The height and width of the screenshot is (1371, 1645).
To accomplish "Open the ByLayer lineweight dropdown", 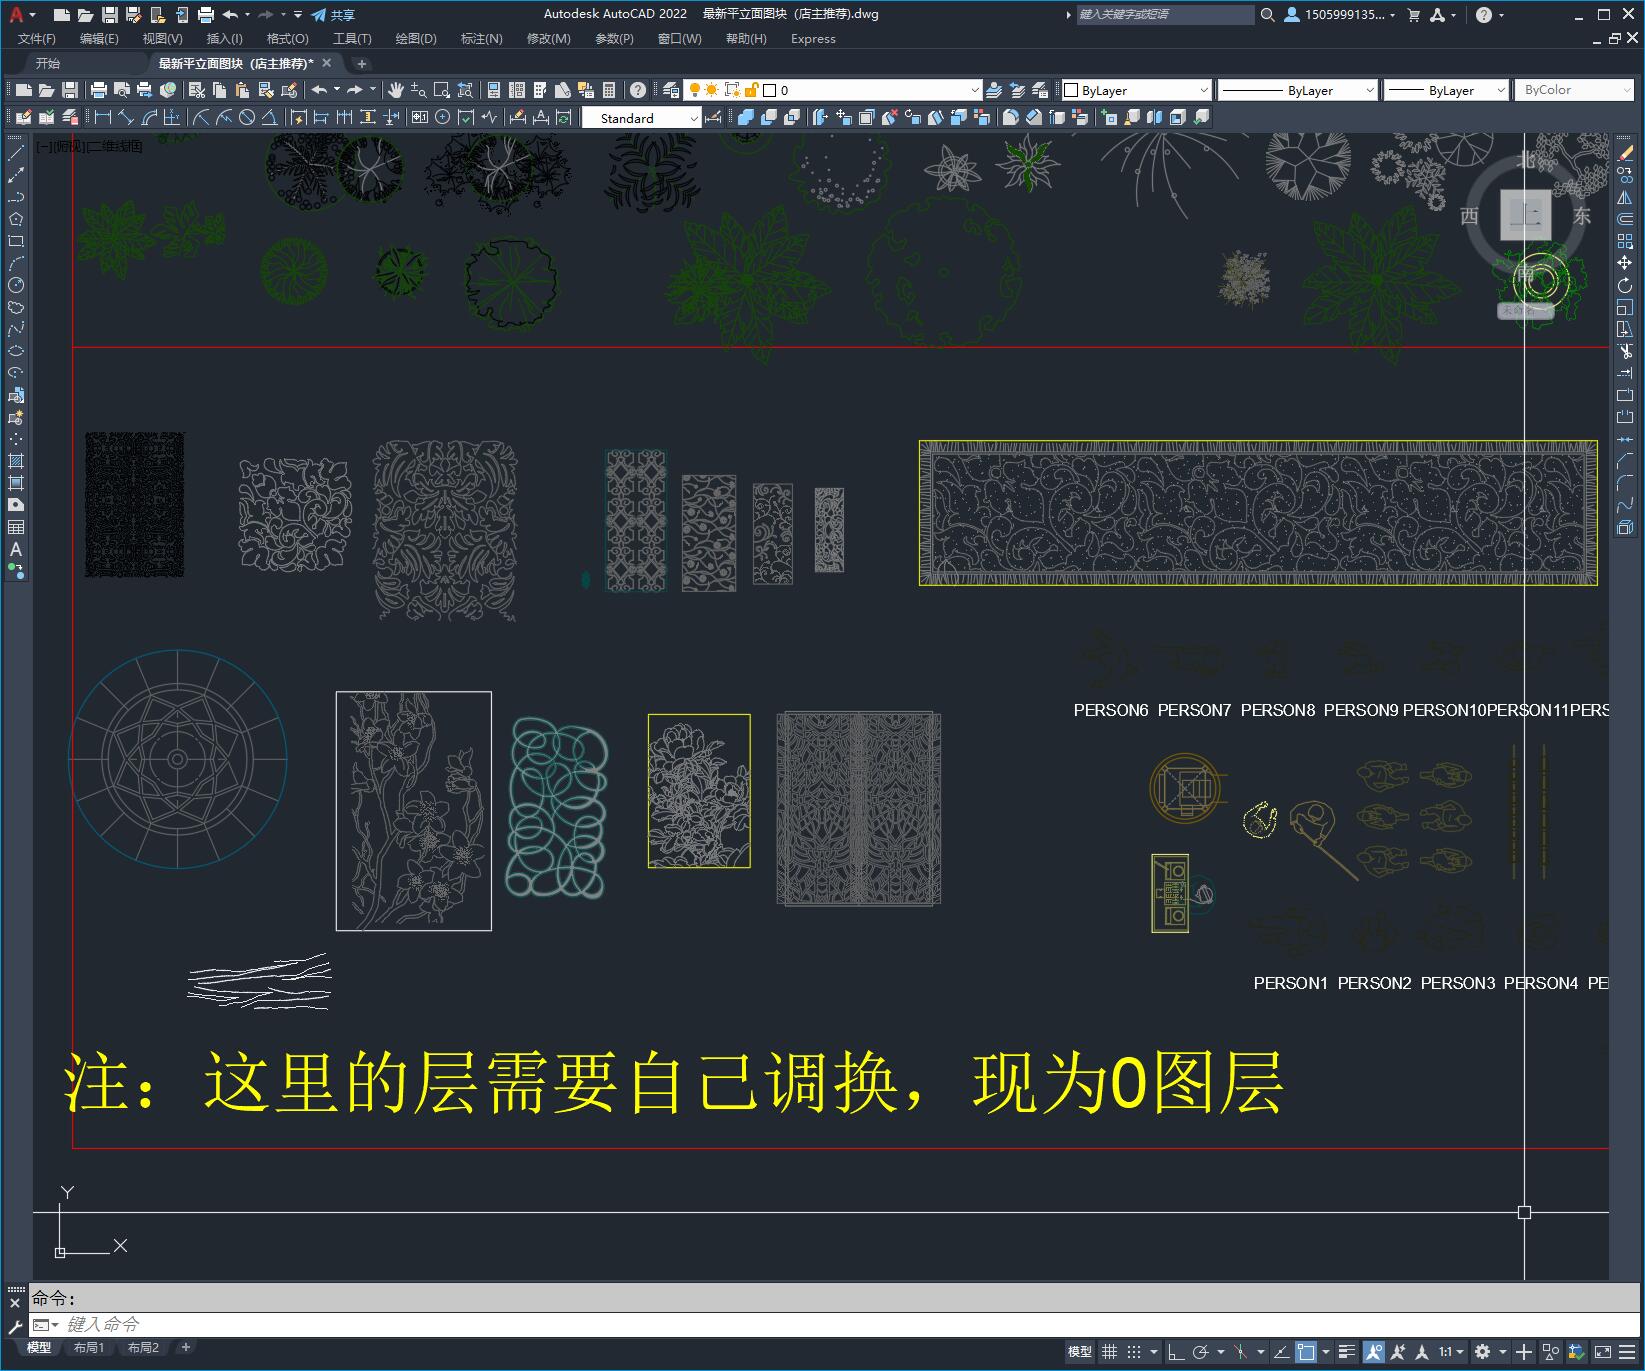I will coord(1446,90).
